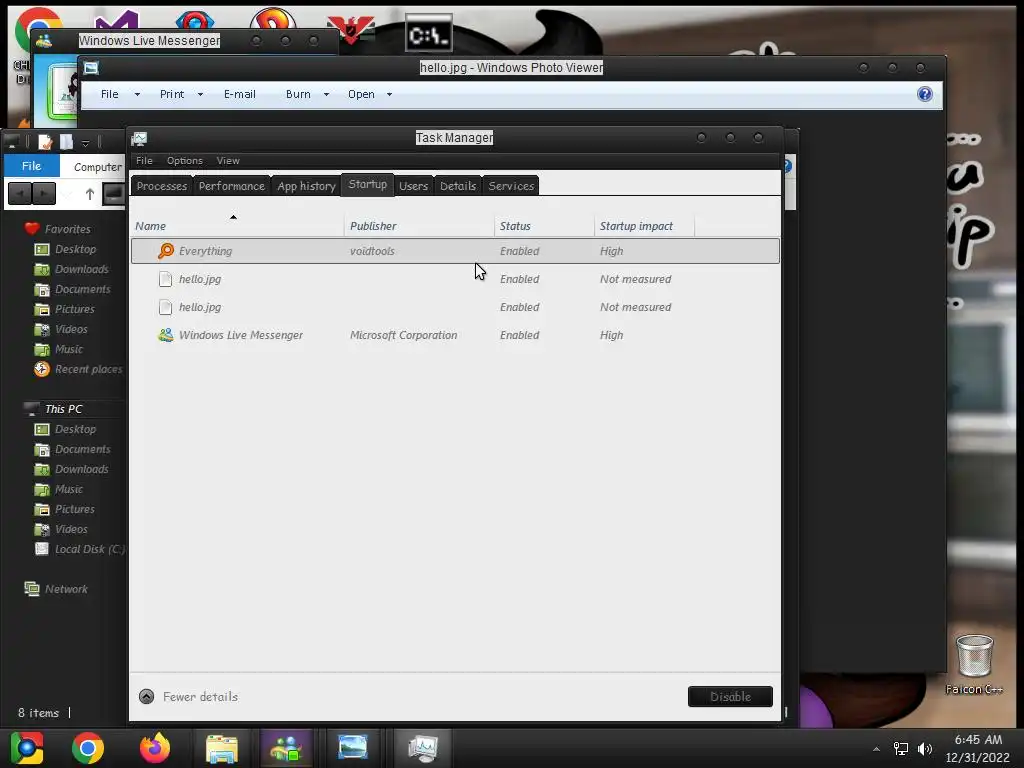Click the Start button on taskbar

click(x=27, y=748)
